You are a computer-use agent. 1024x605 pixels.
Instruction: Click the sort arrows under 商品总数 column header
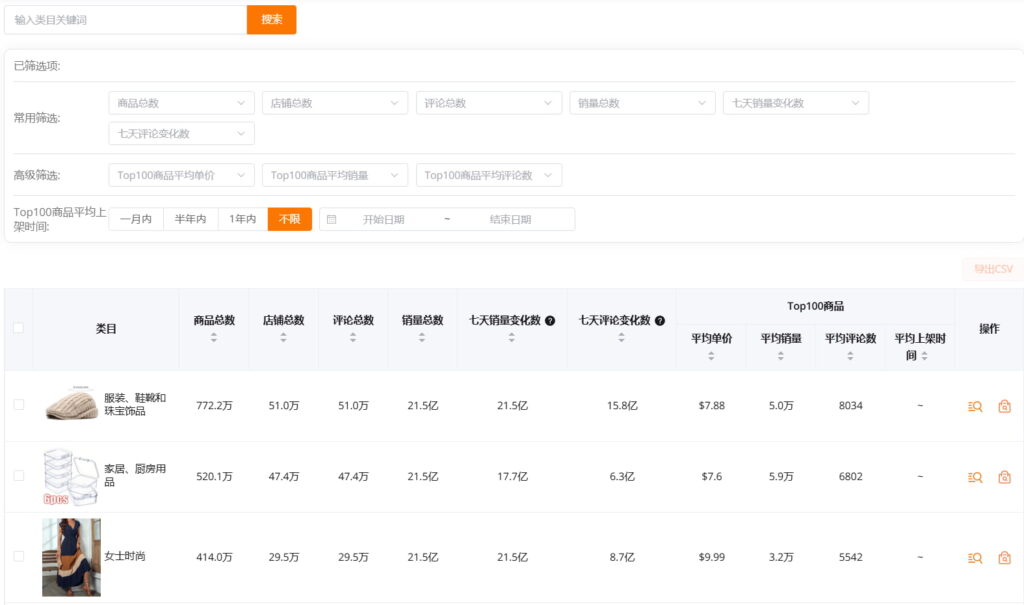[214, 339]
